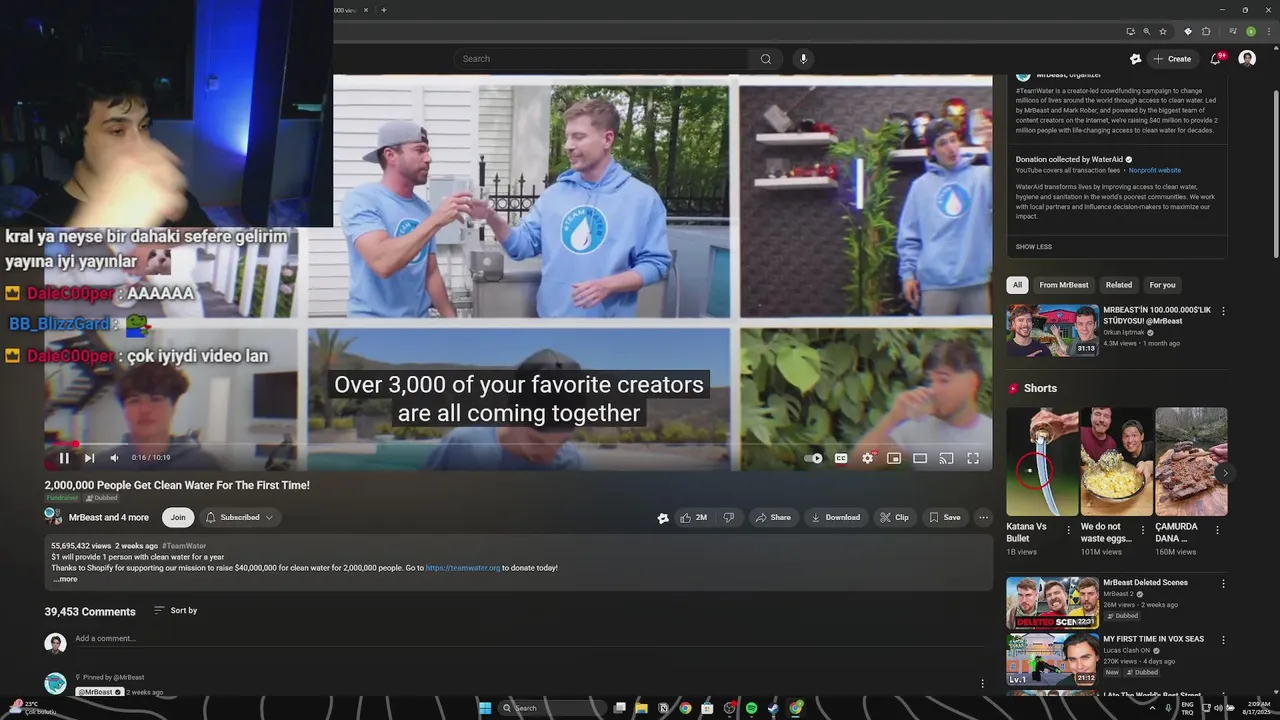Run search with magnifier button
This screenshot has height=720, width=1280.
click(766, 59)
